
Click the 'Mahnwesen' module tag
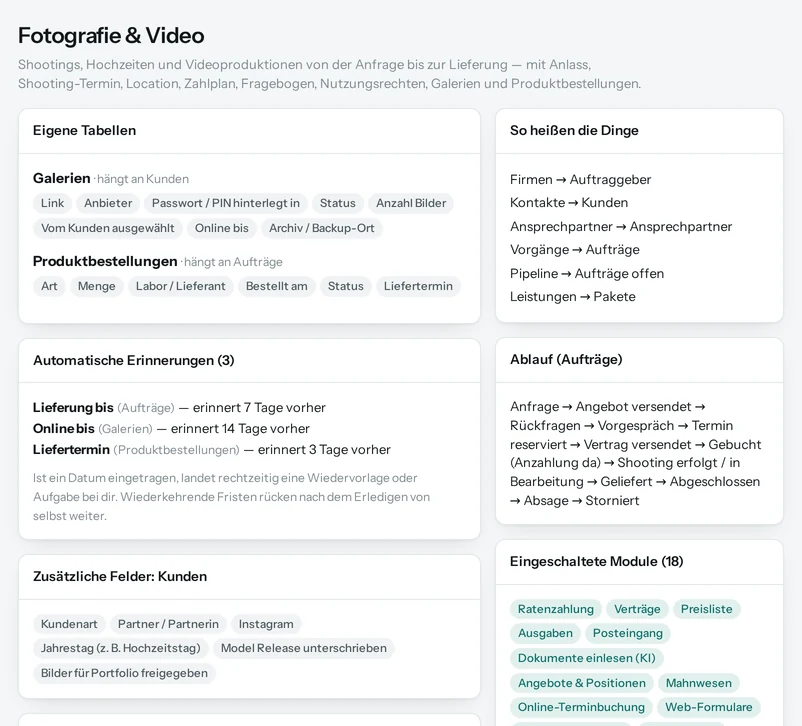pos(699,684)
